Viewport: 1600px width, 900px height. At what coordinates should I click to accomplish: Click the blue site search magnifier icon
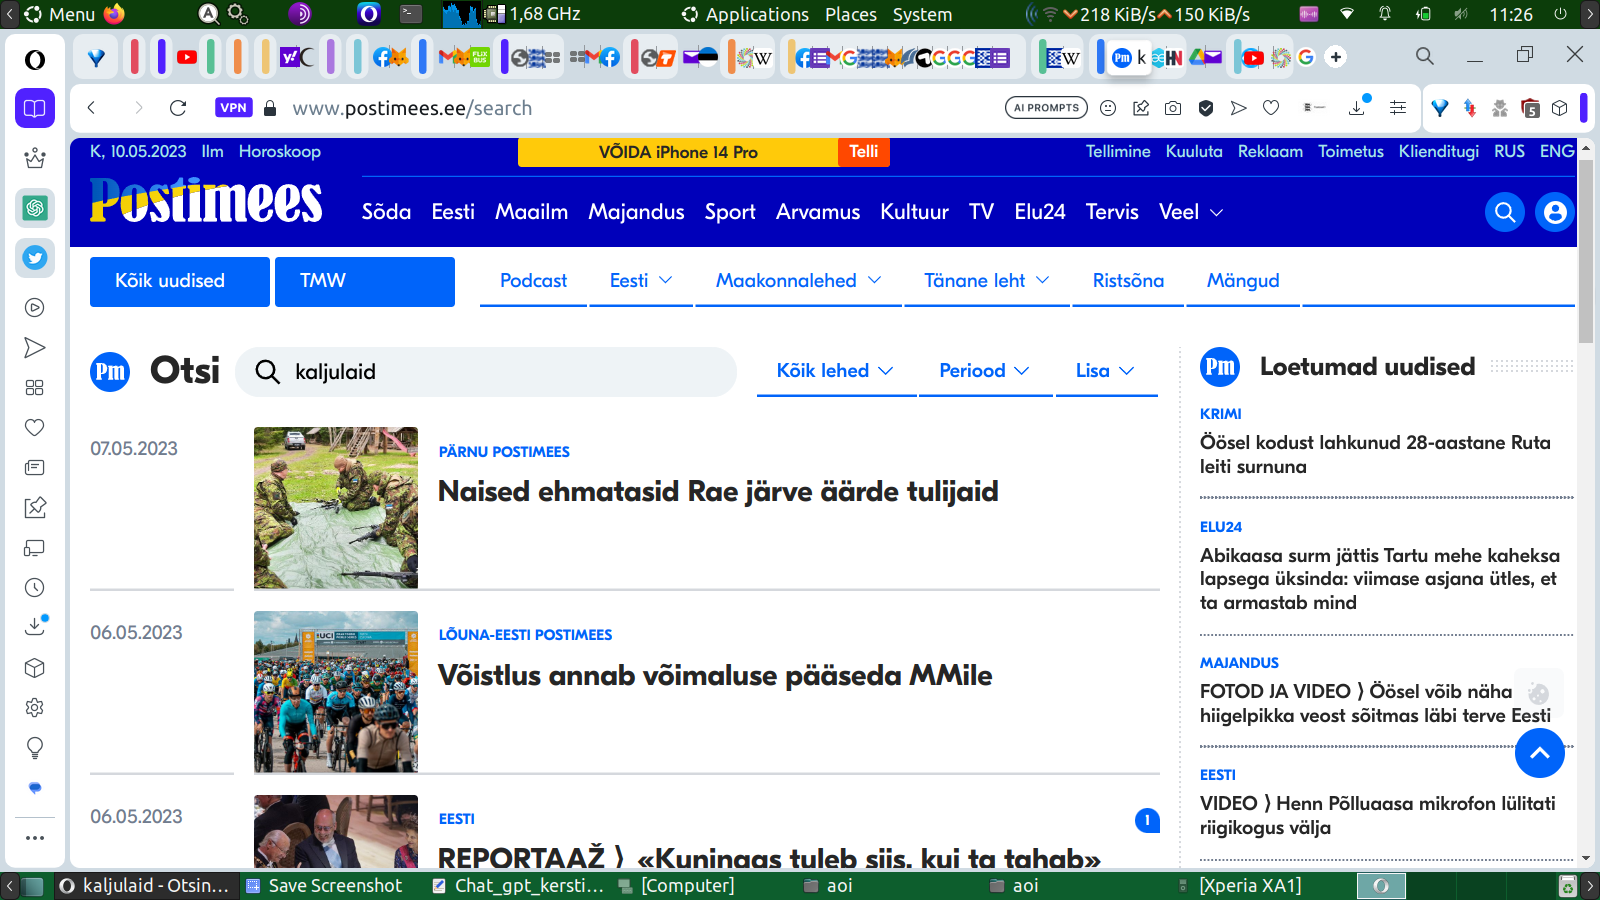pyautogui.click(x=1504, y=212)
